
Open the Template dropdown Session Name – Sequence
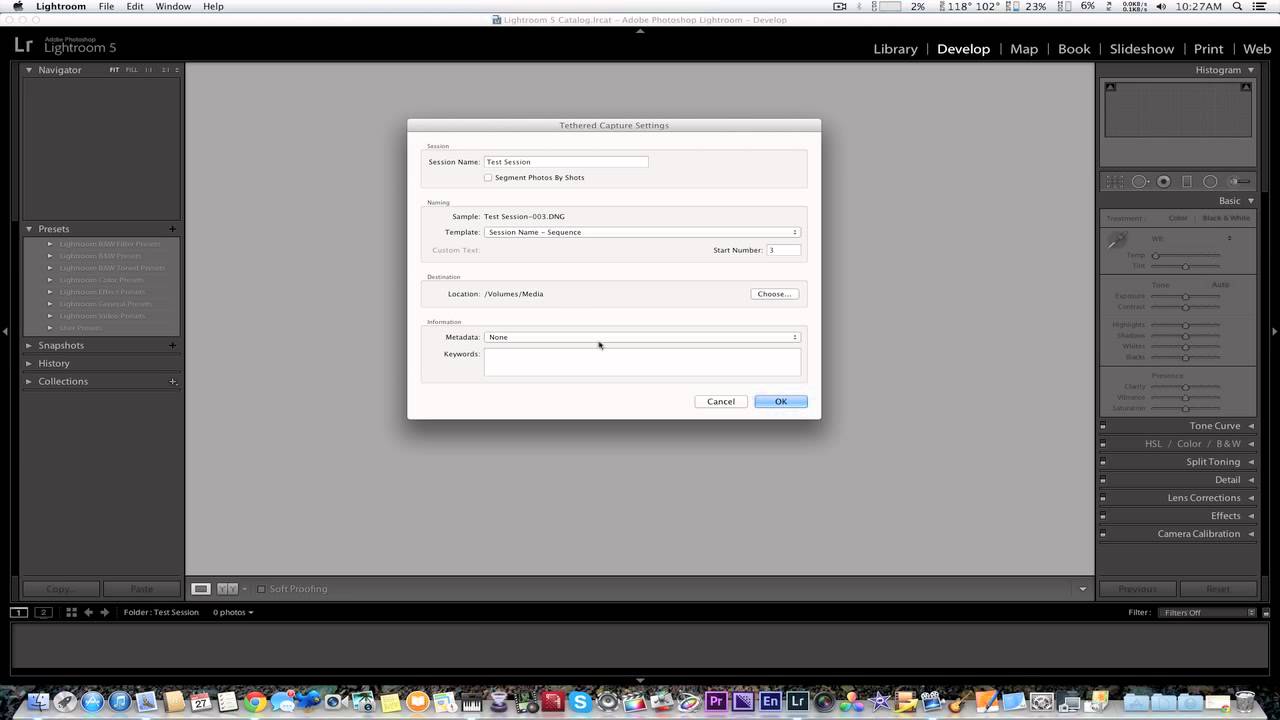(642, 232)
